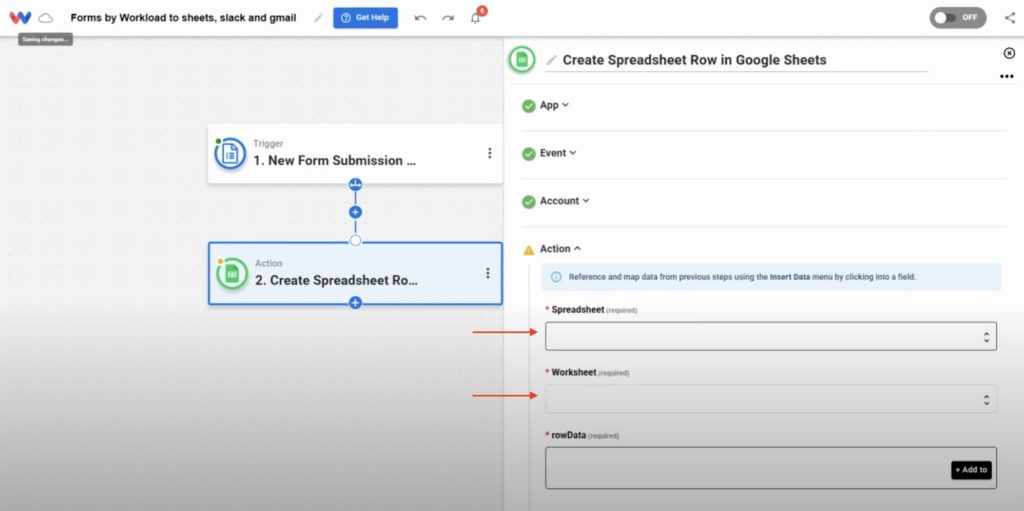Open the panel's three-dot more menu

pos(1006,76)
